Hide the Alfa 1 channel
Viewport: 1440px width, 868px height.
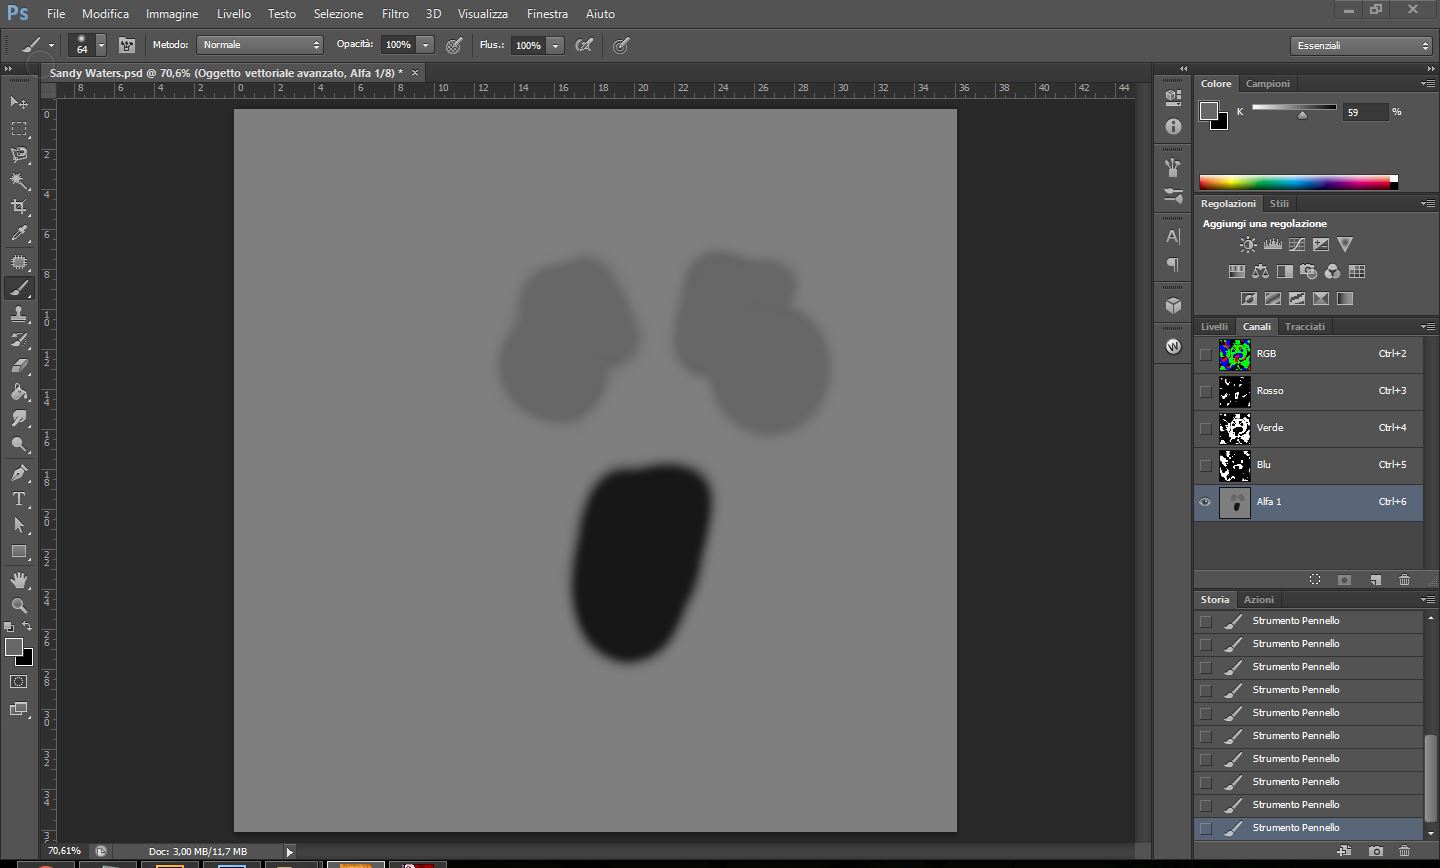click(x=1205, y=502)
